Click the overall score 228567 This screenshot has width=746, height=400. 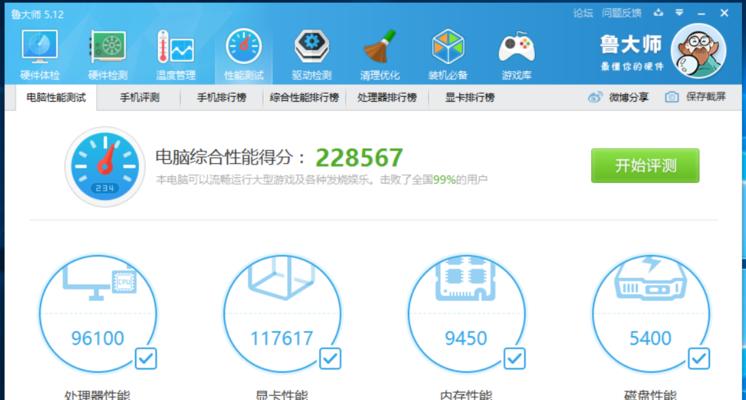point(359,157)
